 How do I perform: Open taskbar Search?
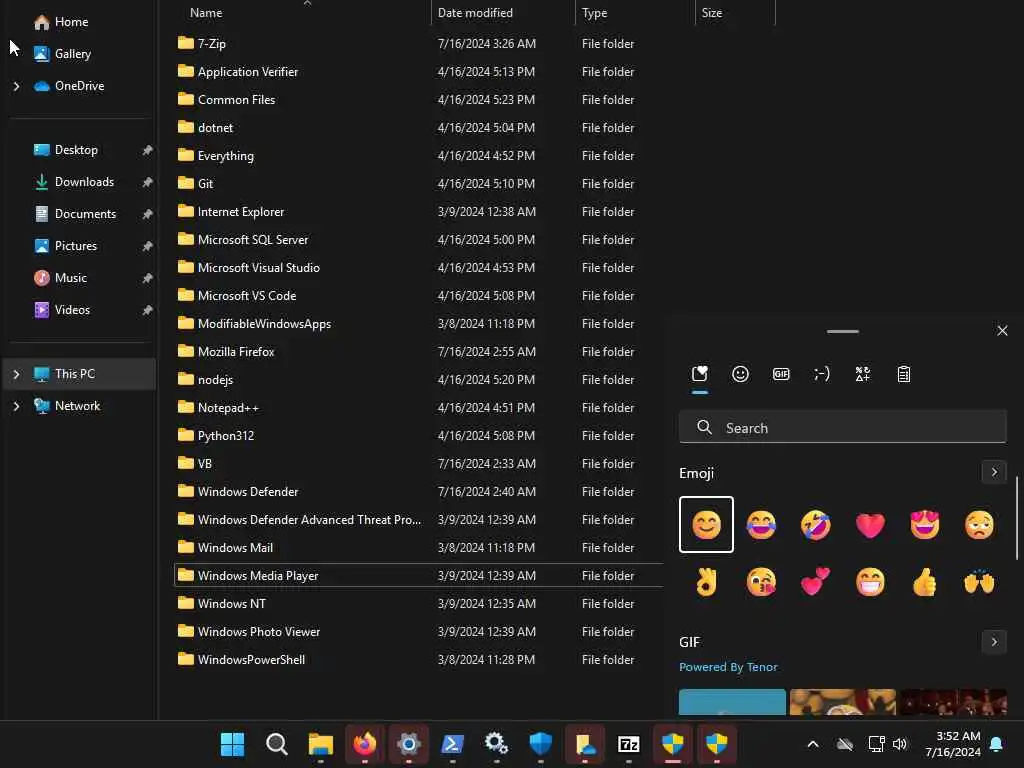pos(277,744)
